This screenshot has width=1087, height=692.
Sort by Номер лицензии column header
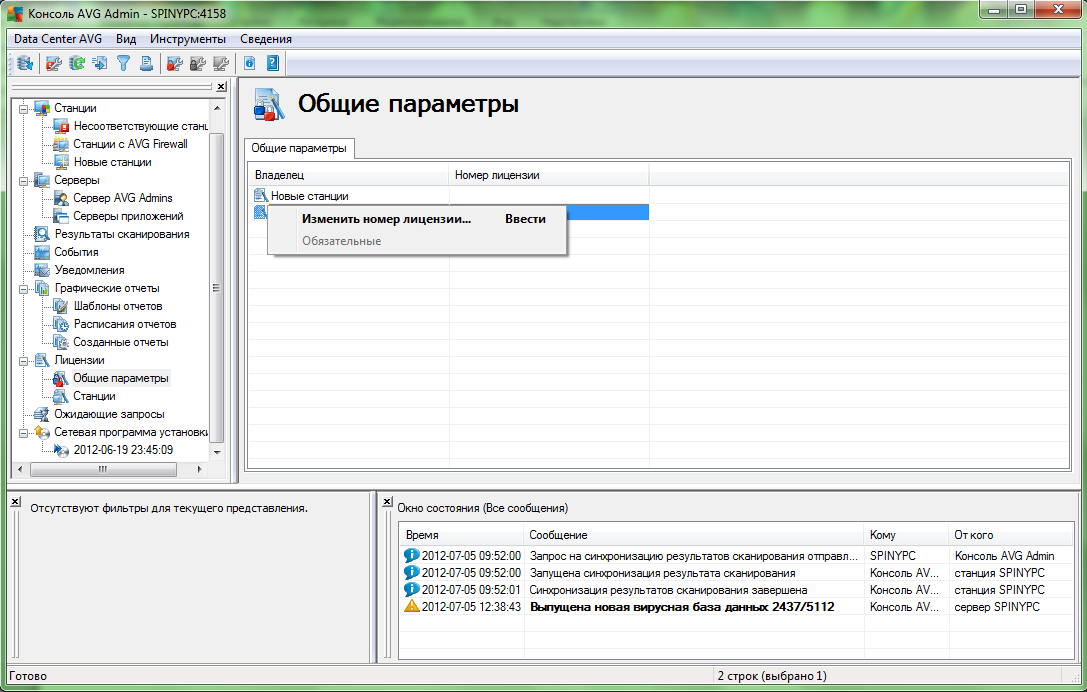pyautogui.click(x=549, y=175)
